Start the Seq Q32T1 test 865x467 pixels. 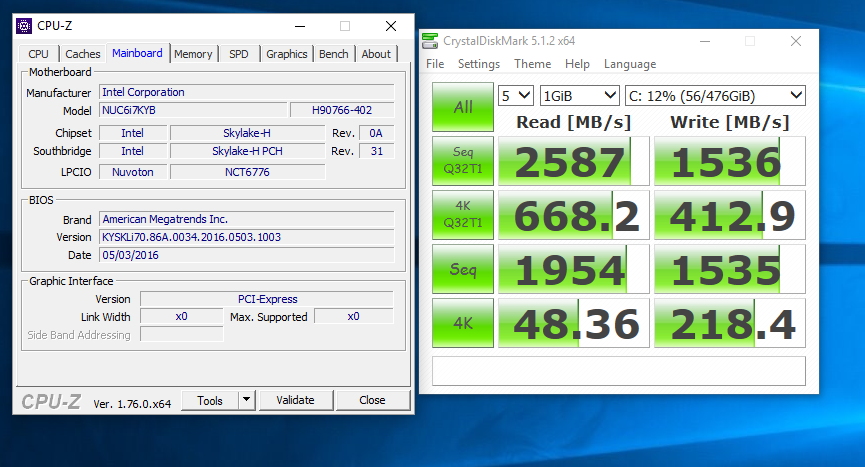(x=462, y=162)
